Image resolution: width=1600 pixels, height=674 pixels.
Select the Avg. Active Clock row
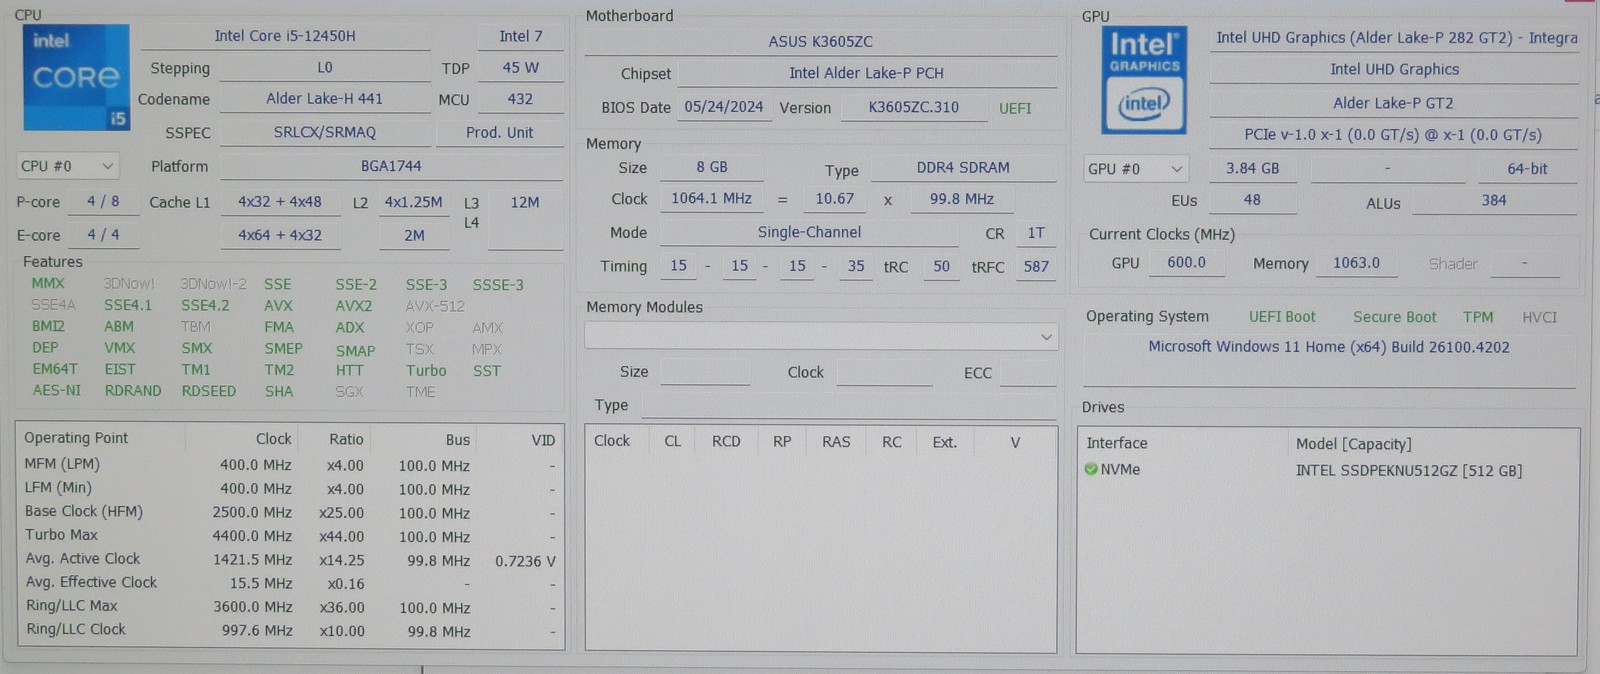click(290, 559)
